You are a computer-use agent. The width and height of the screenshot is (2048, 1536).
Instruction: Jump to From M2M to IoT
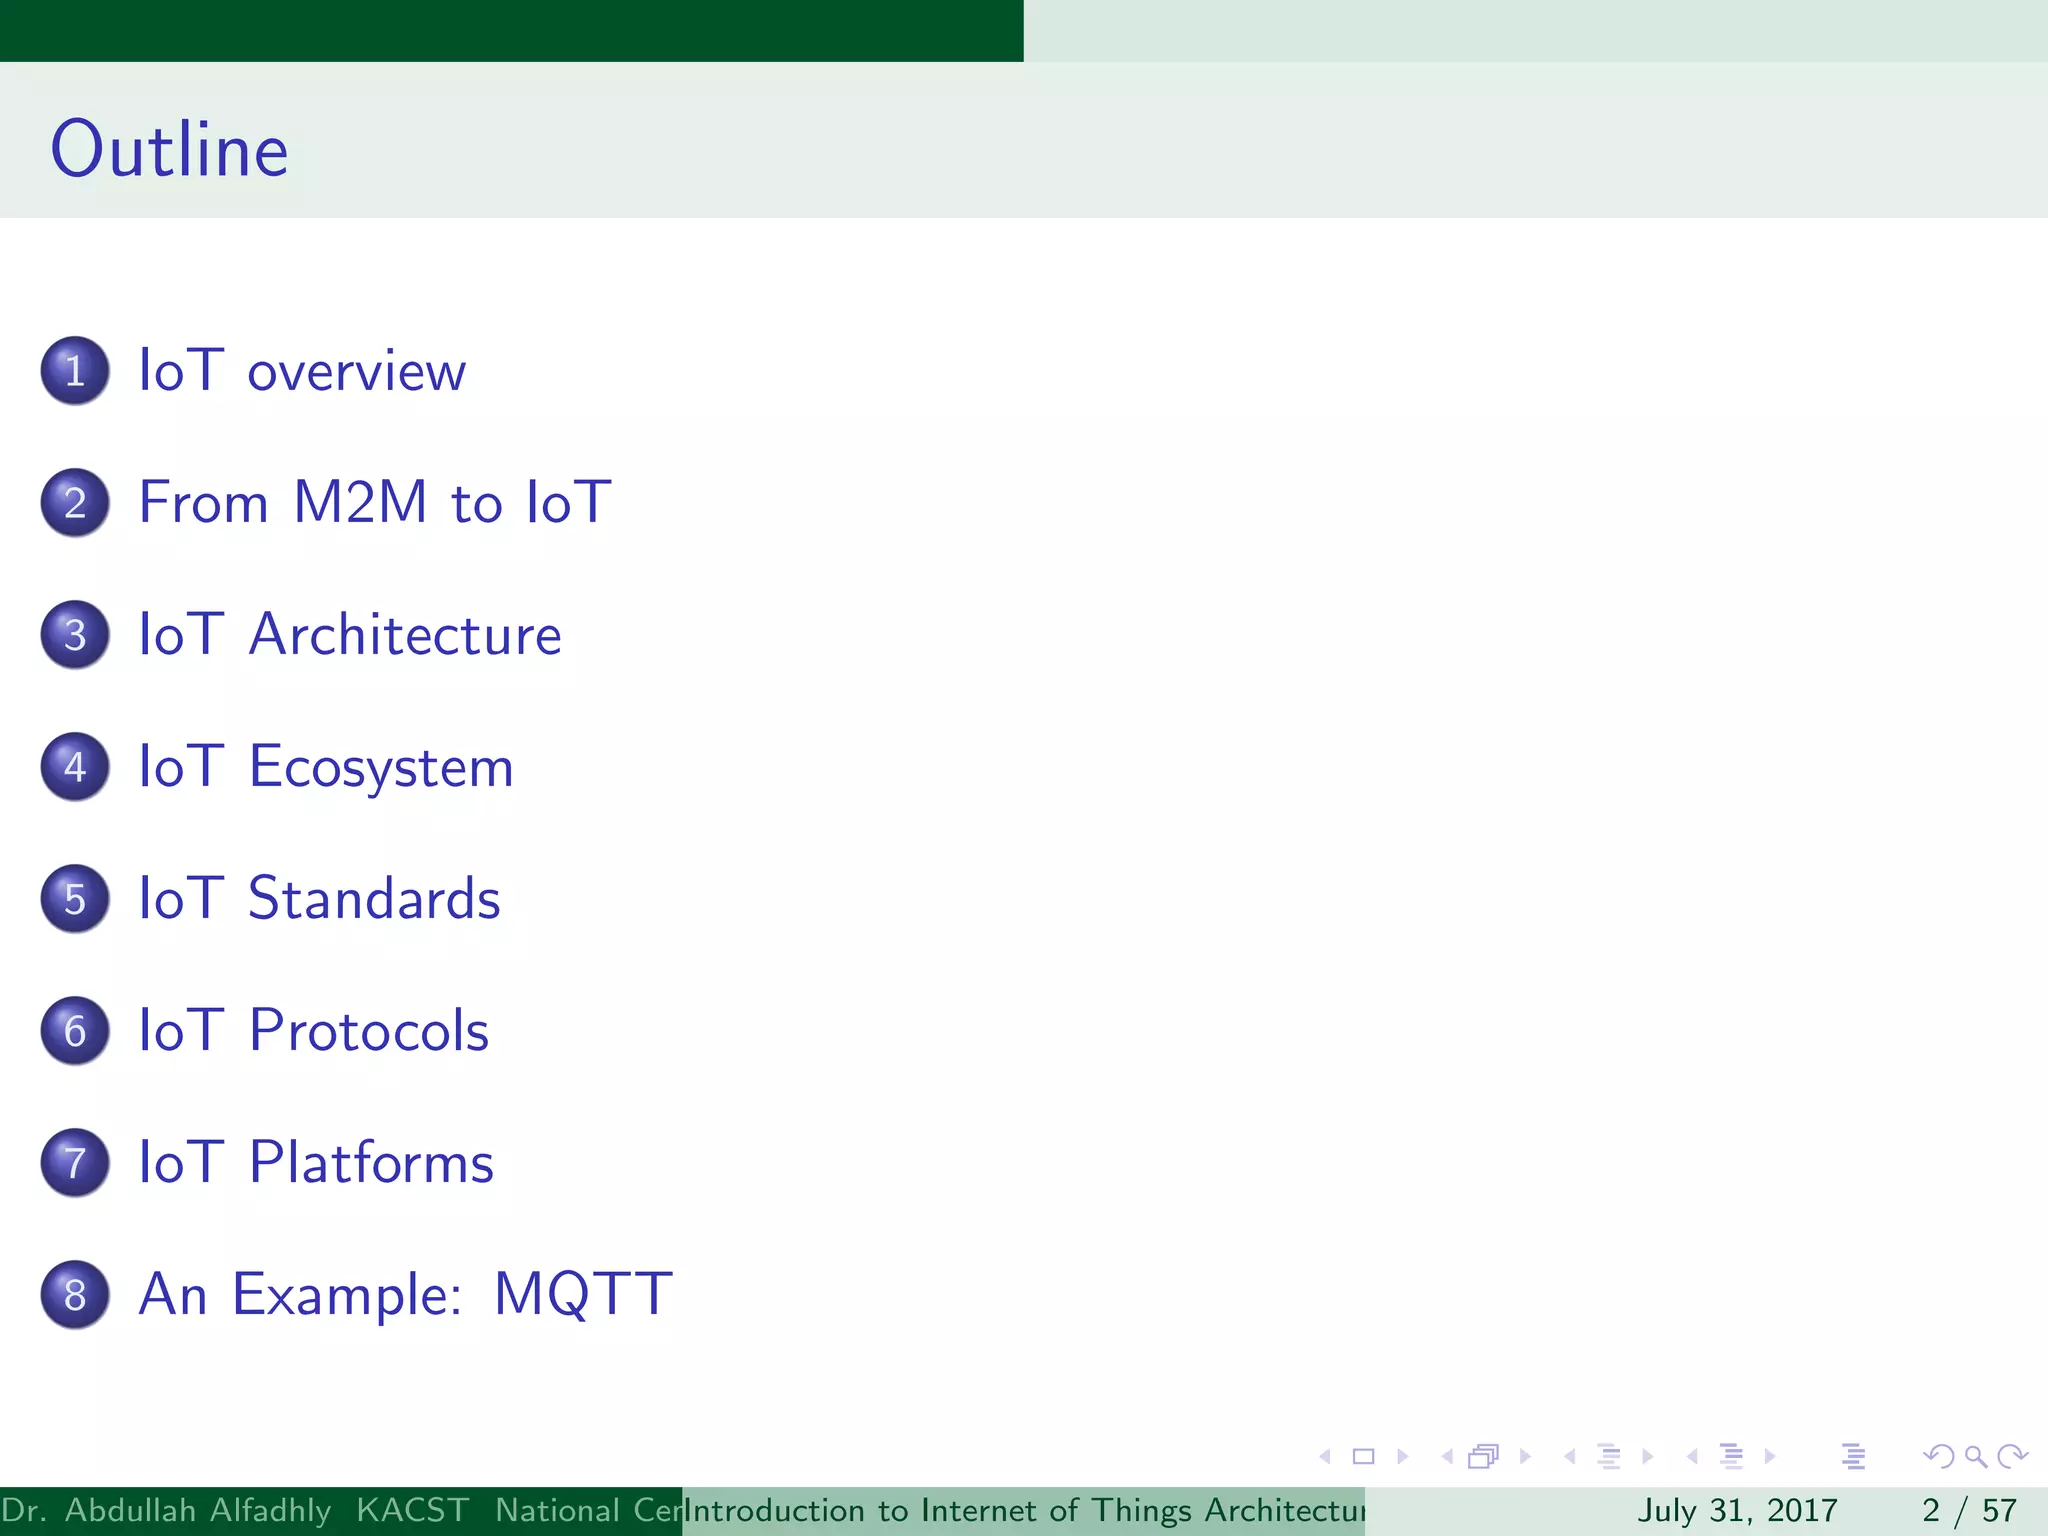point(374,502)
